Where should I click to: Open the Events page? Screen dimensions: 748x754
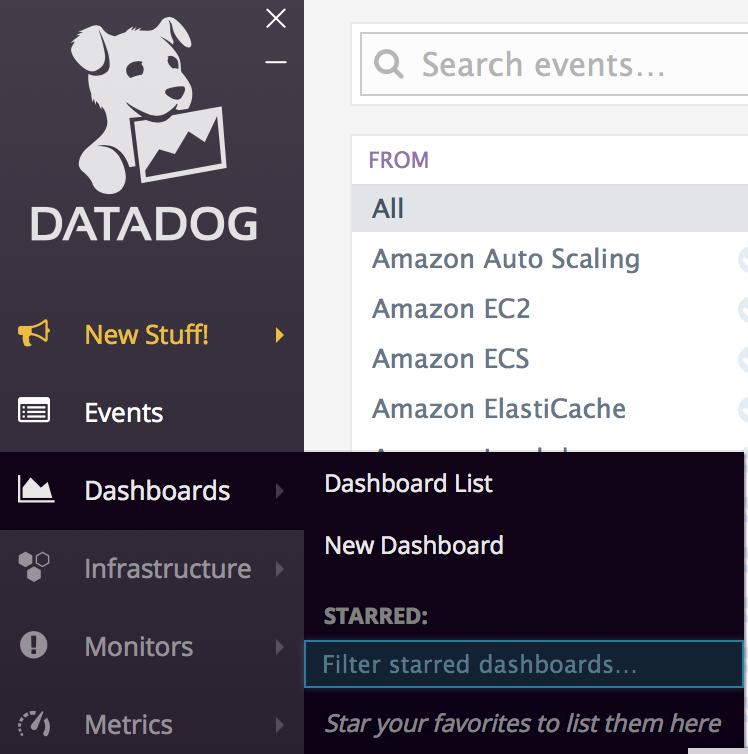(124, 413)
